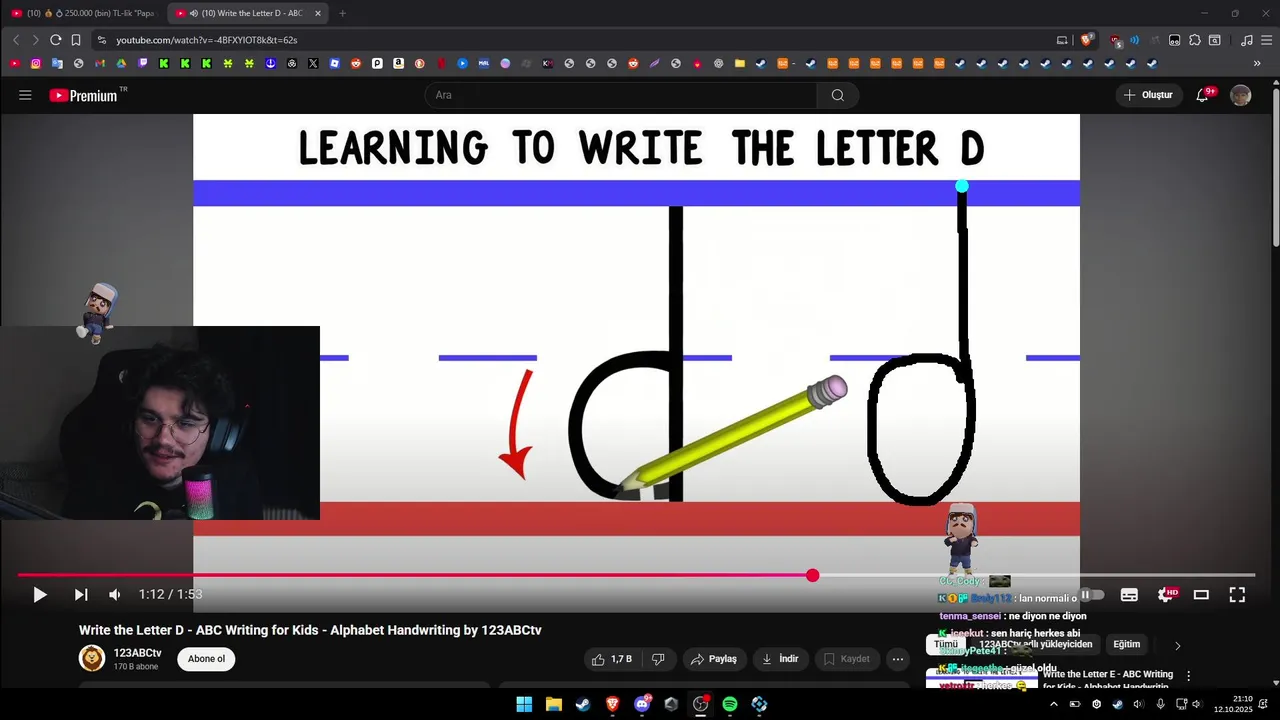Open the browser main menu
Viewport: 1280px width, 720px height.
point(1266,40)
